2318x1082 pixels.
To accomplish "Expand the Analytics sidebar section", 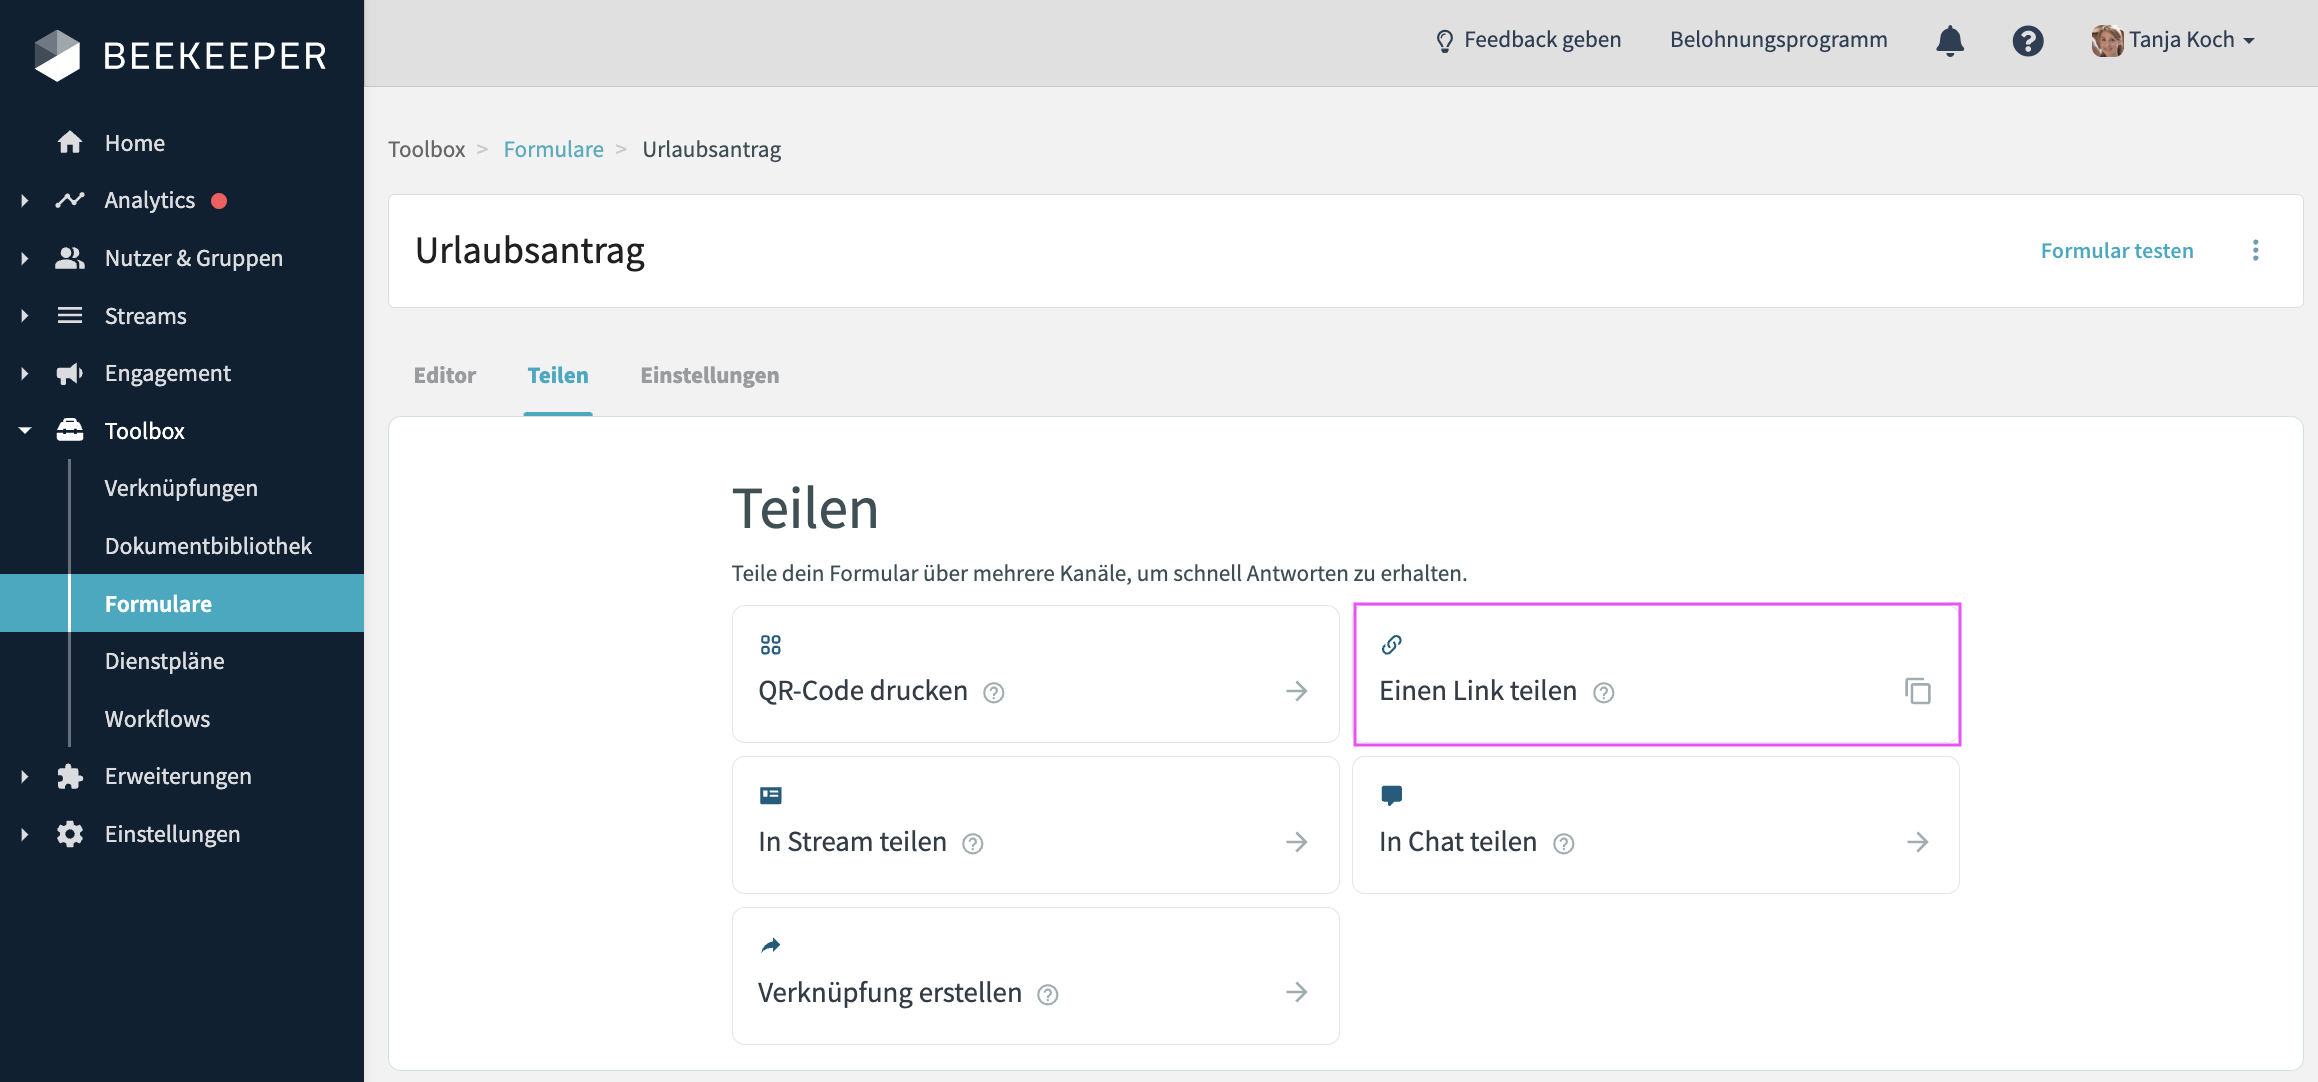I will pos(25,200).
